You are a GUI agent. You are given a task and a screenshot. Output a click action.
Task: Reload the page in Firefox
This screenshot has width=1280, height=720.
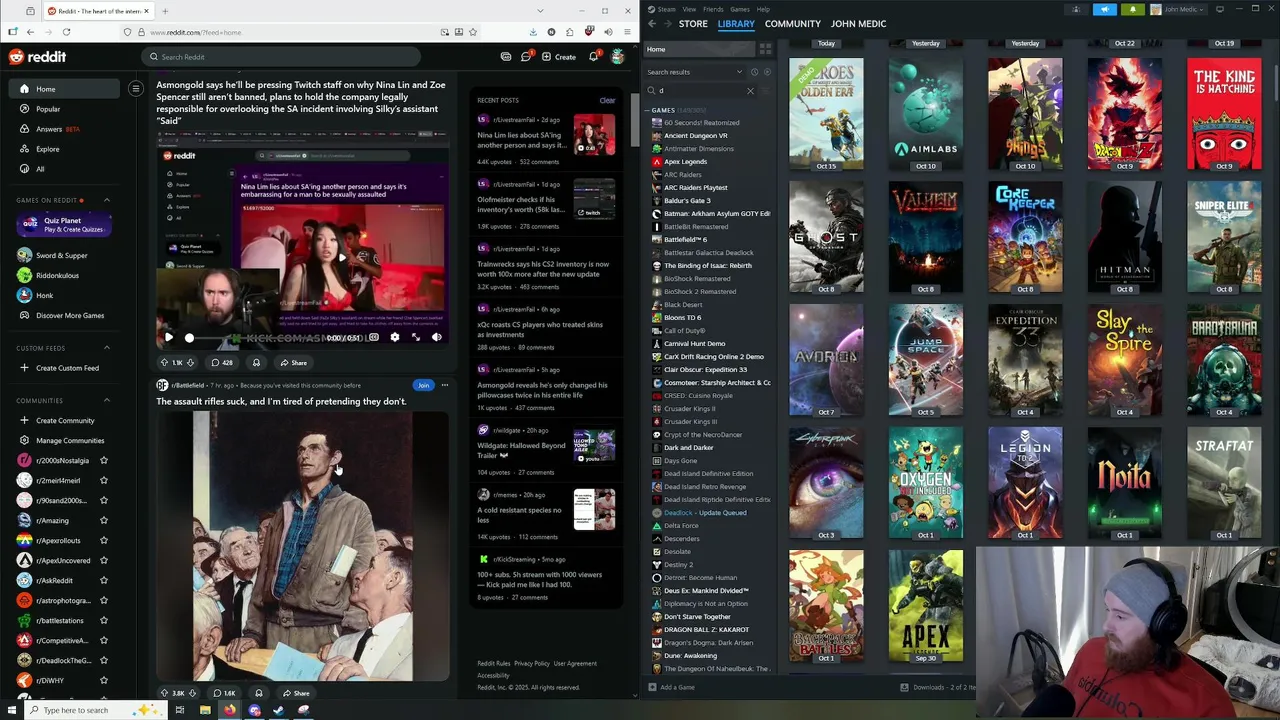(x=66, y=32)
